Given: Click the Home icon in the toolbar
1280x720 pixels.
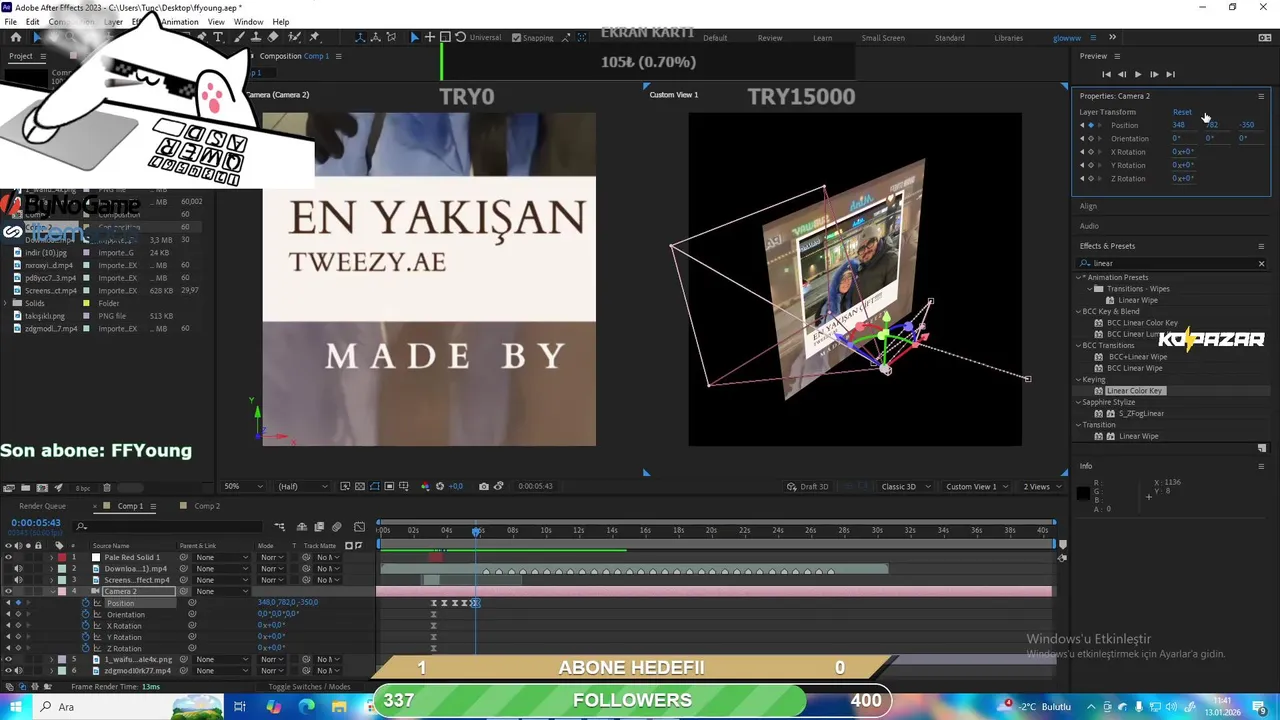Looking at the screenshot, I should tap(16, 37).
